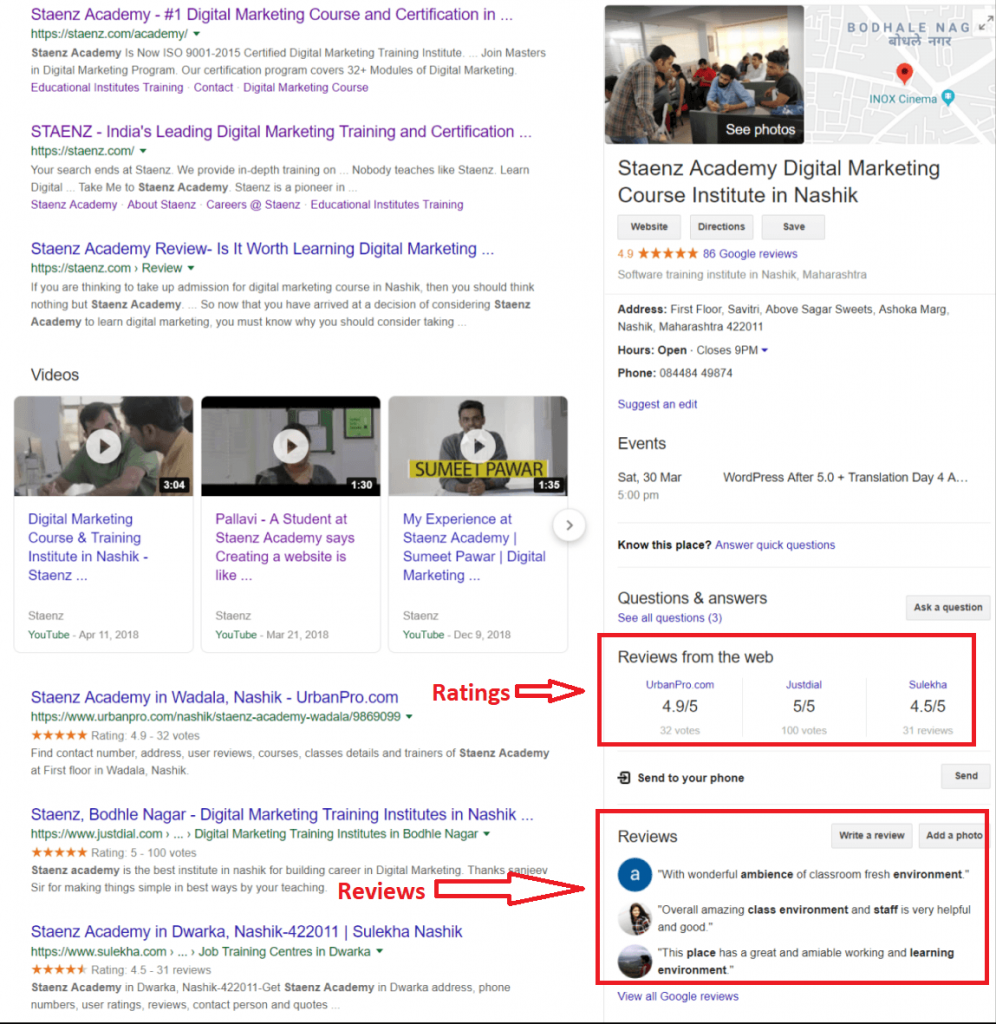The image size is (996, 1024).
Task: Click the Send to your phone icon
Action: coord(624,778)
